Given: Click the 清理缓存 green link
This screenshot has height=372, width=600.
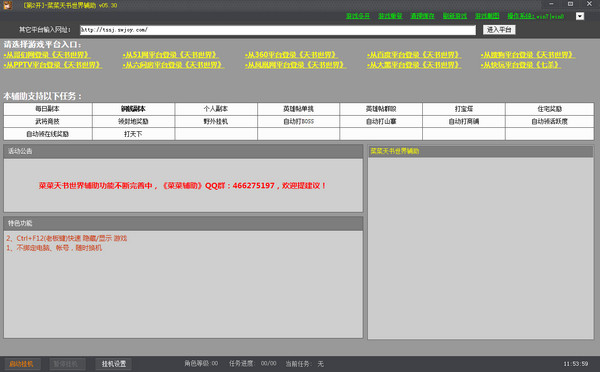Looking at the screenshot, I should coord(422,16).
